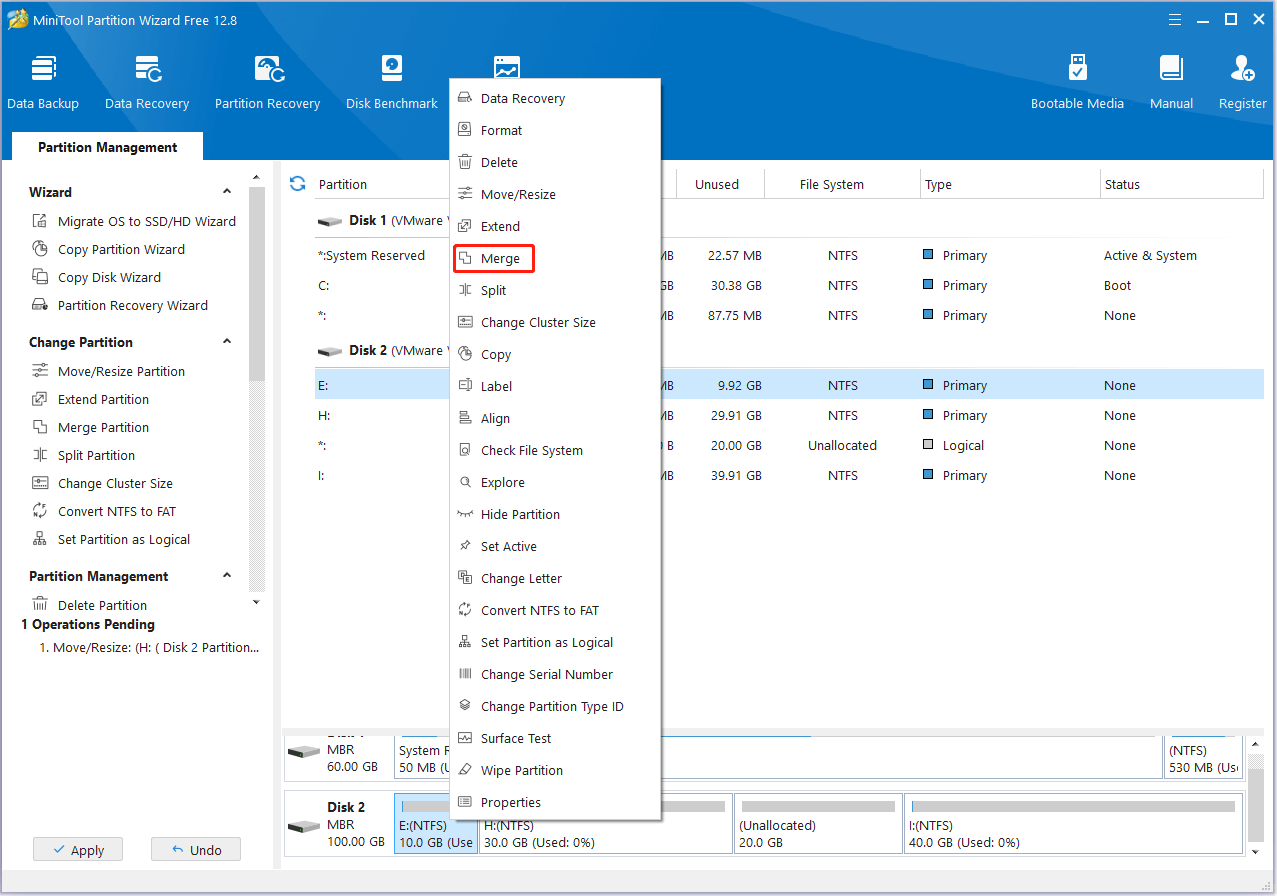The image size is (1277, 896).
Task: Choose Change Letter from the context menu
Action: coord(554,578)
